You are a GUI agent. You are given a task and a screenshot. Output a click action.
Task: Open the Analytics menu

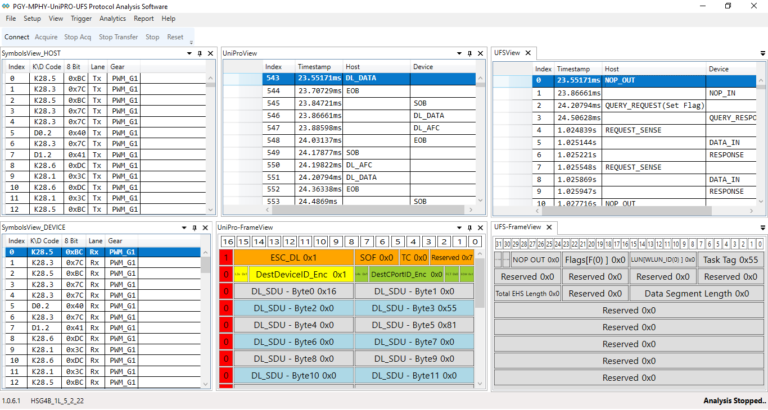113,19
